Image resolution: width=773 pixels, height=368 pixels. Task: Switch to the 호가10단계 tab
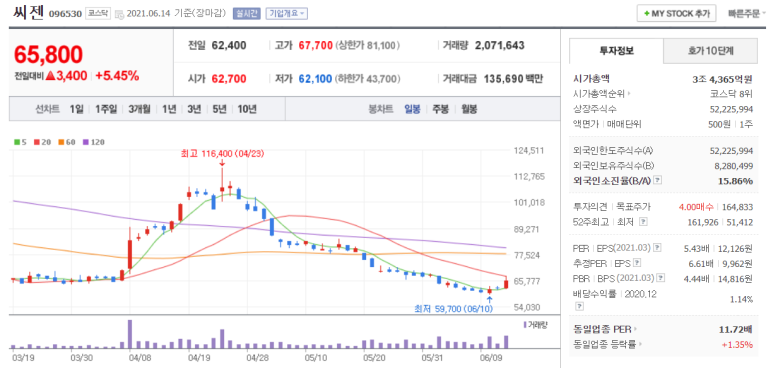click(710, 50)
